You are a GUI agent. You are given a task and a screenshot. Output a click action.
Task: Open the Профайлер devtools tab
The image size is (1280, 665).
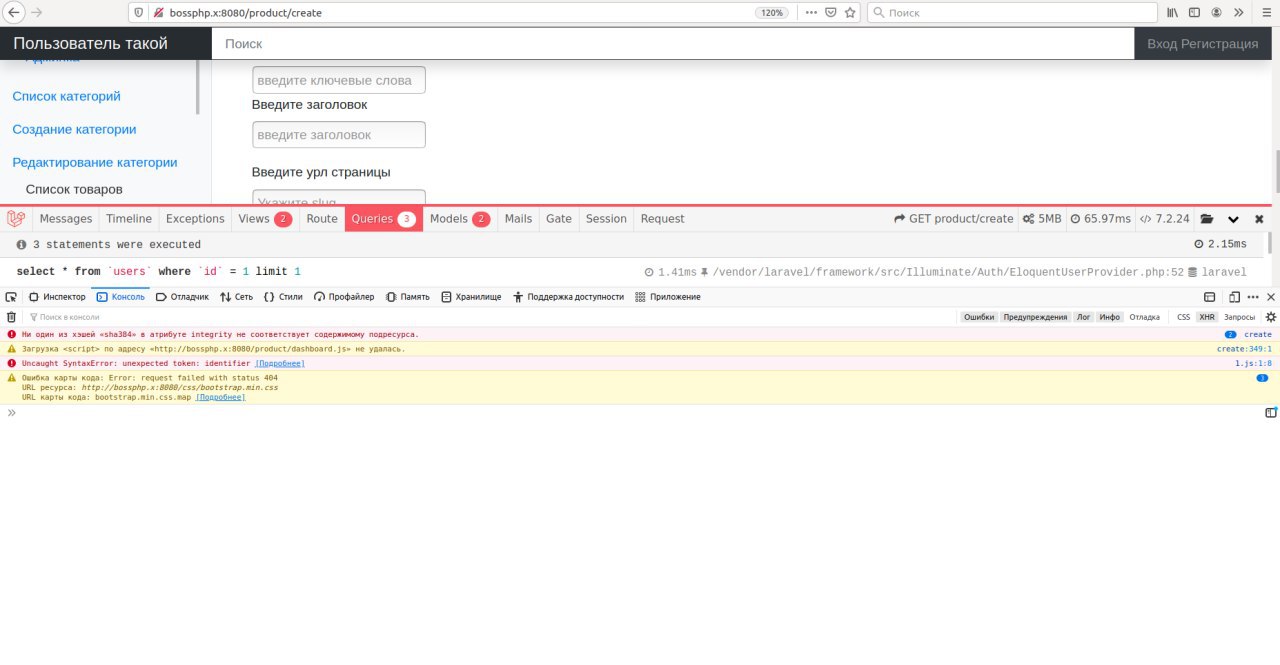pos(344,297)
